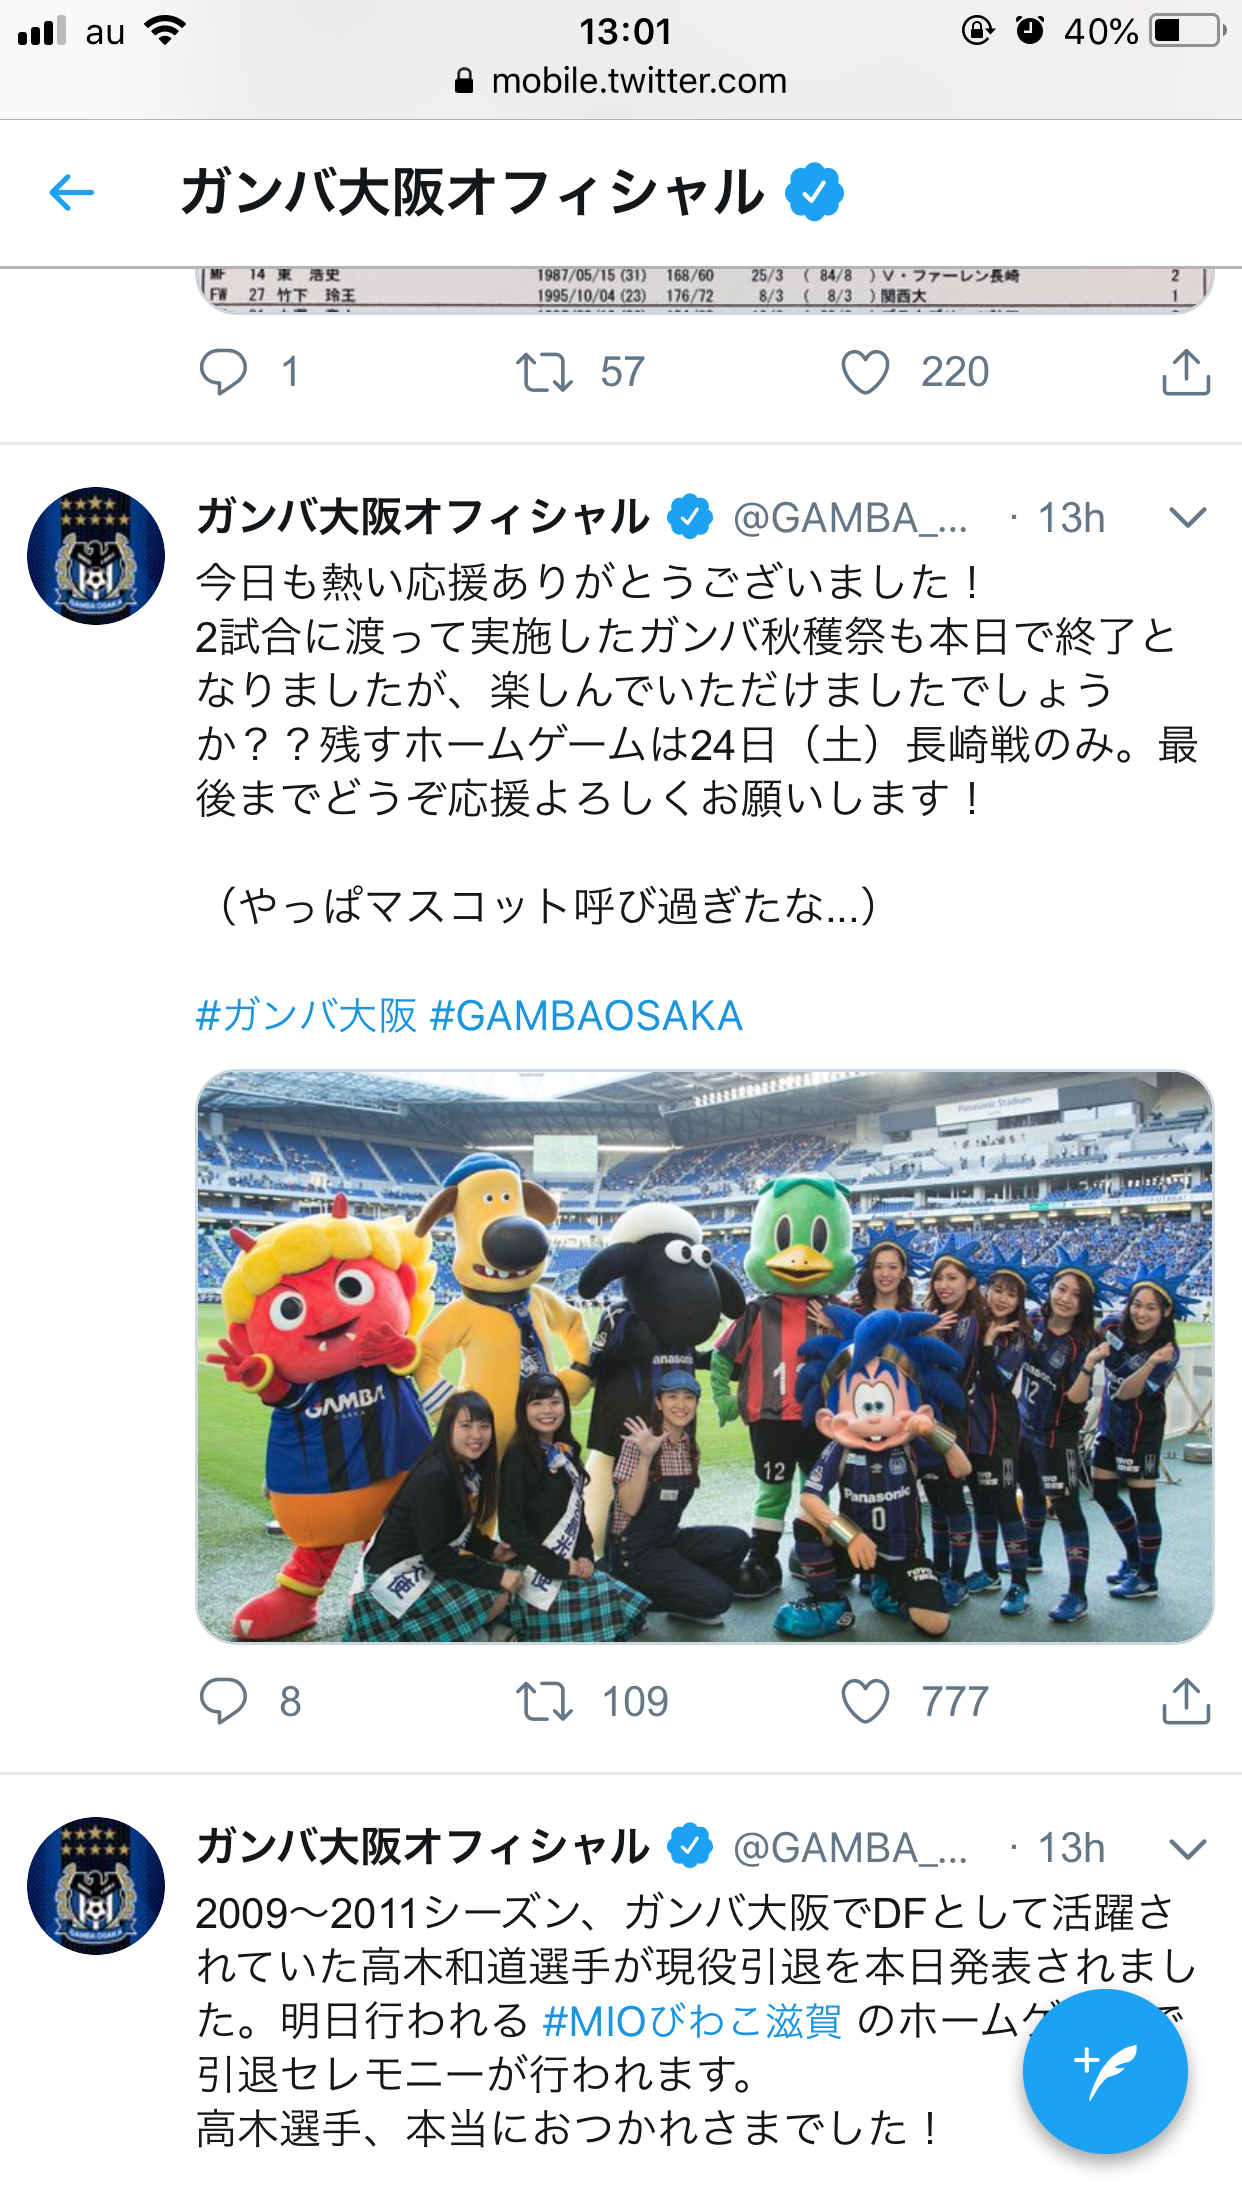Share the mascot photo tweet
The image size is (1242, 2208).
pyautogui.click(x=1186, y=1701)
